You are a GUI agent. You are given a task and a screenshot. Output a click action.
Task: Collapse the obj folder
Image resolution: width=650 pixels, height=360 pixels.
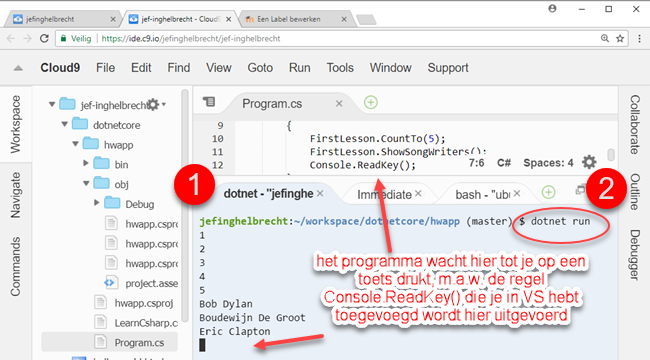tap(86, 183)
